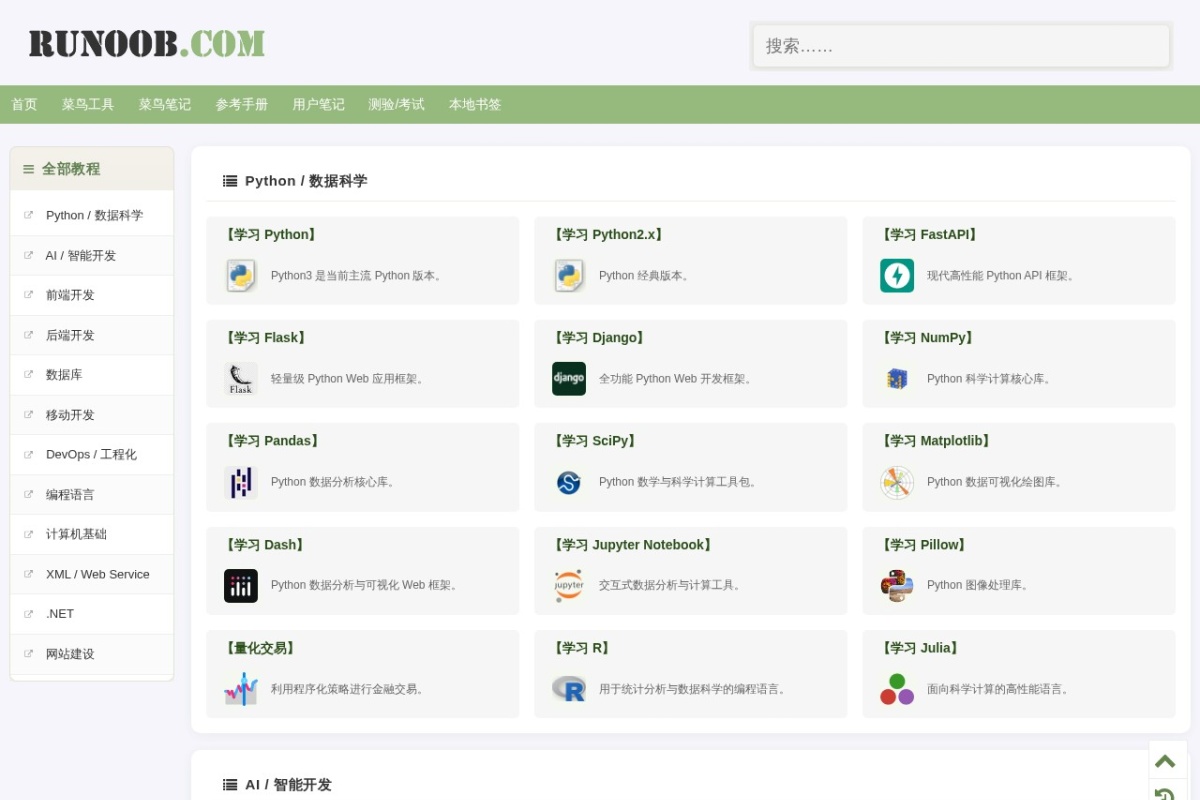Viewport: 1200px width, 800px height.
Task: Select .NET in sidebar
Action: pos(92,614)
